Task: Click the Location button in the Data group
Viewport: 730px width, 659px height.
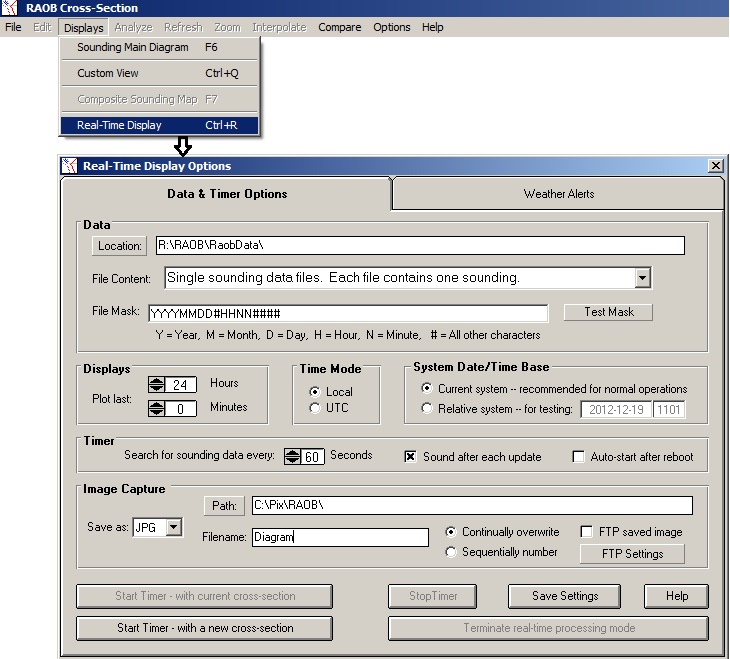Action: (x=119, y=245)
